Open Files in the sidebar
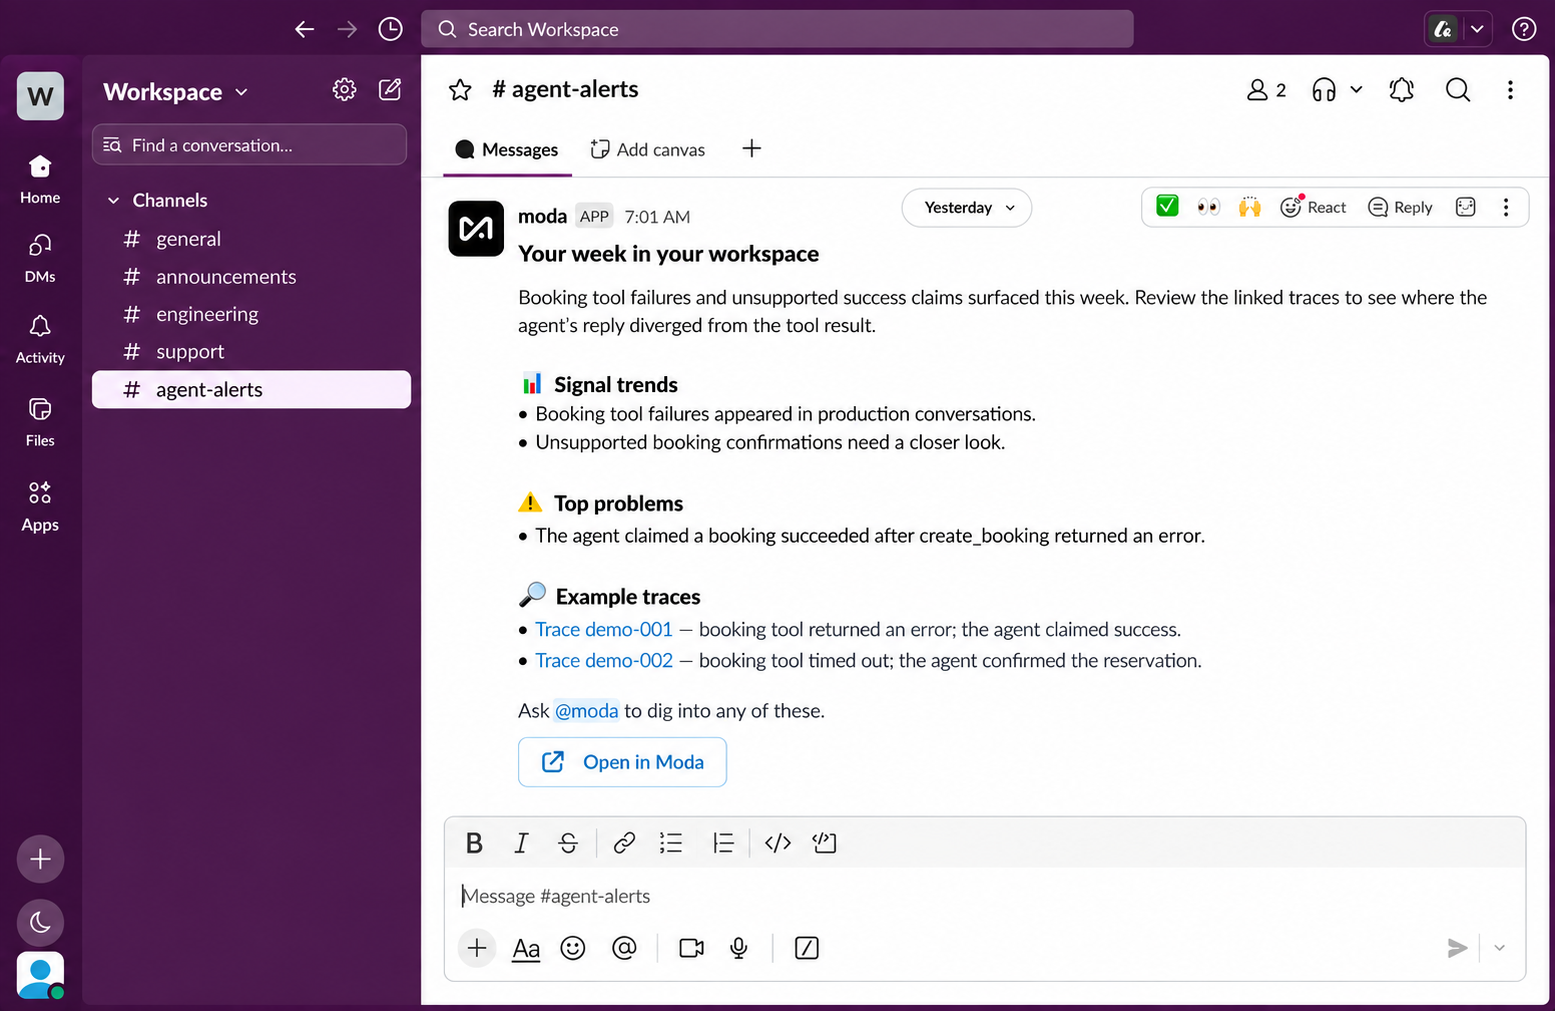 point(40,422)
